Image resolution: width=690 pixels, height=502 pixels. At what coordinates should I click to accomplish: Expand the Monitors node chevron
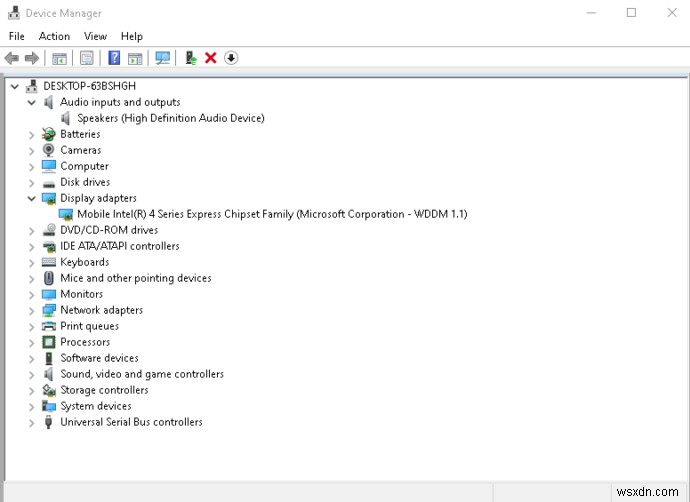[x=32, y=295]
